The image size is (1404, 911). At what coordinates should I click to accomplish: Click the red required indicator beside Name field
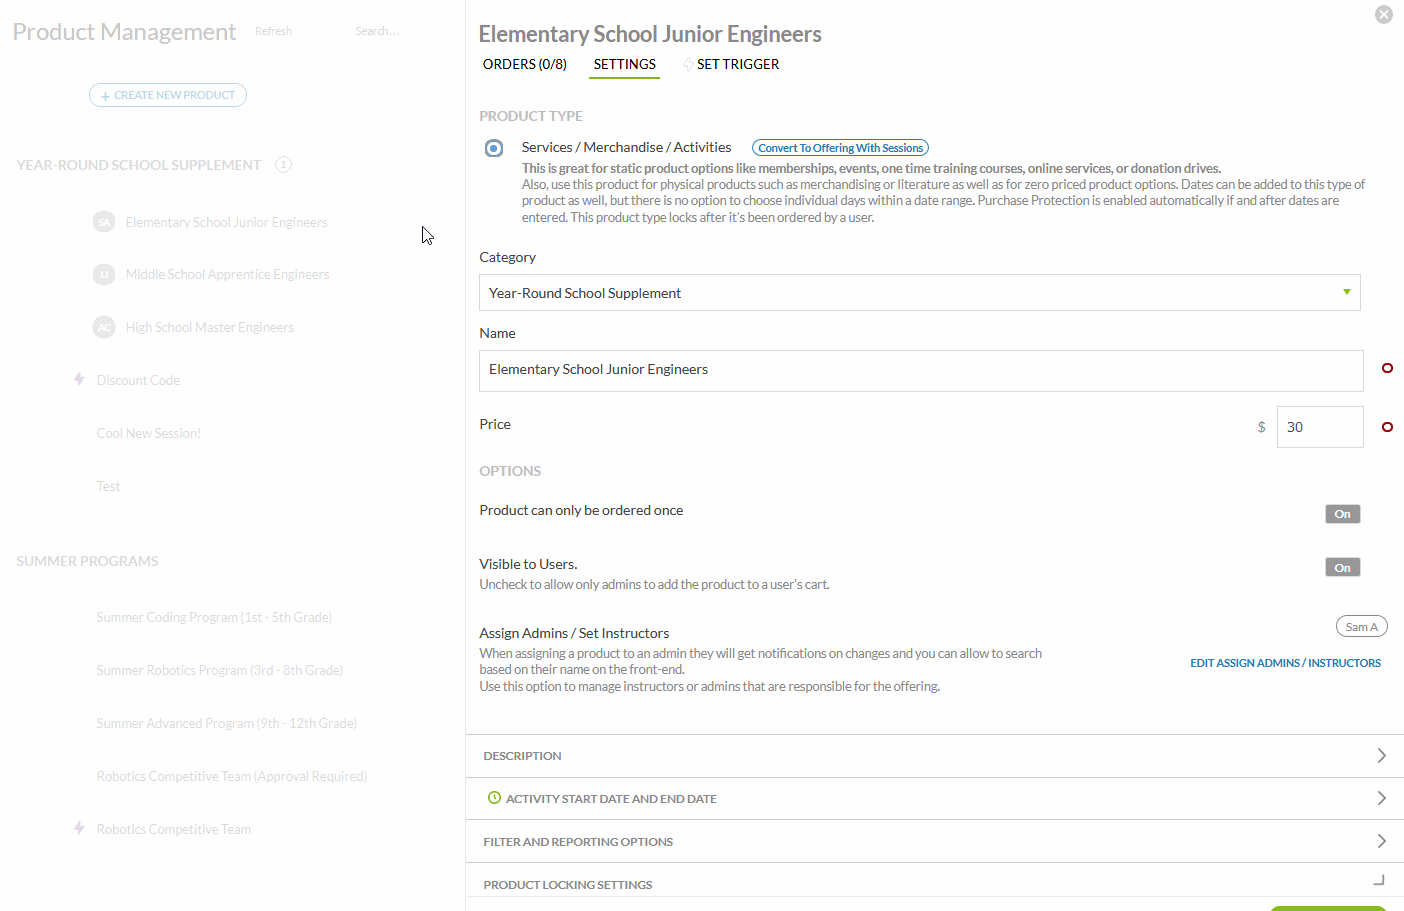tap(1387, 368)
